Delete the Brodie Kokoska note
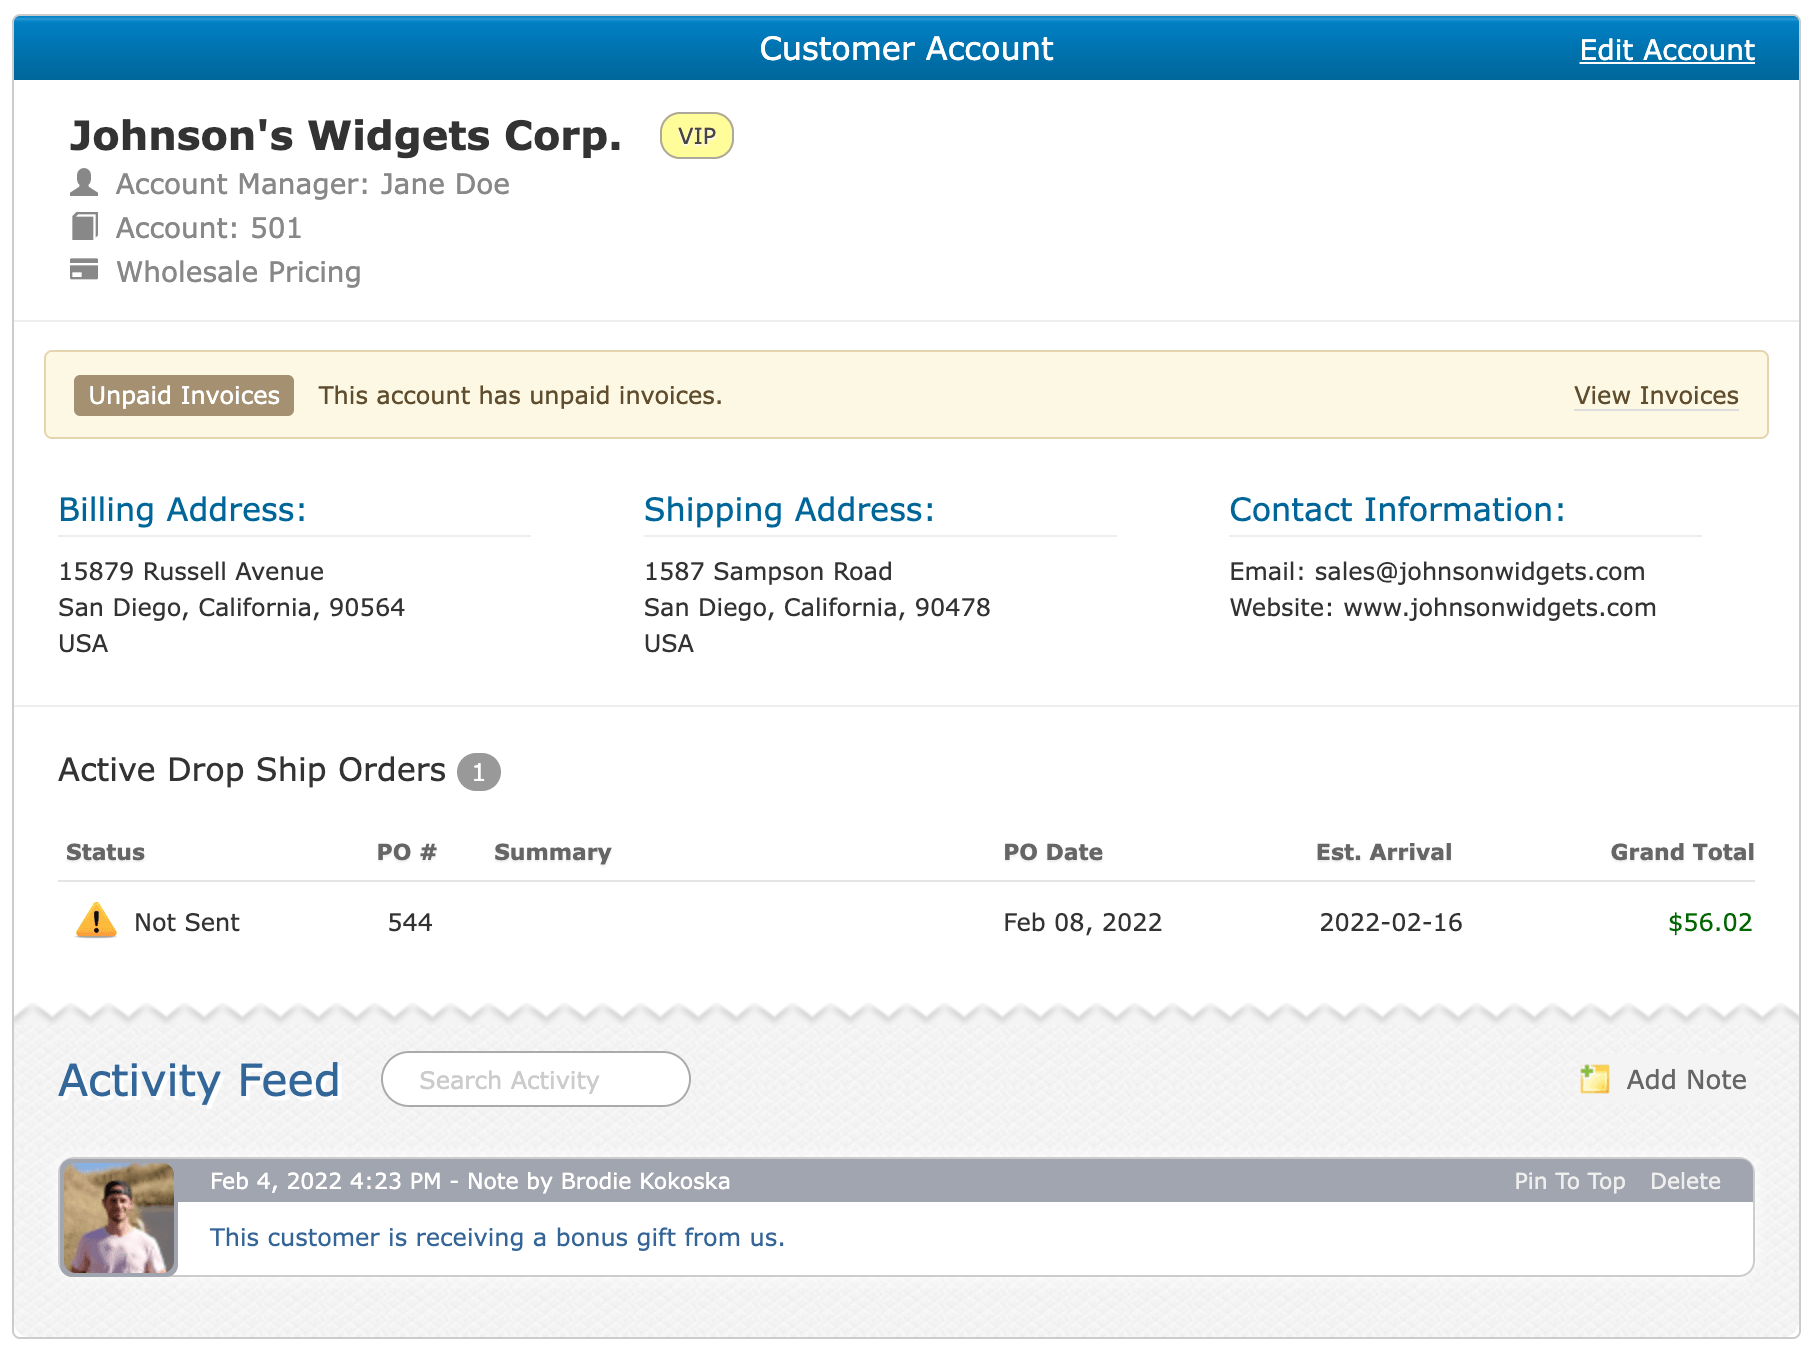The height and width of the screenshot is (1358, 1816). coord(1685,1181)
